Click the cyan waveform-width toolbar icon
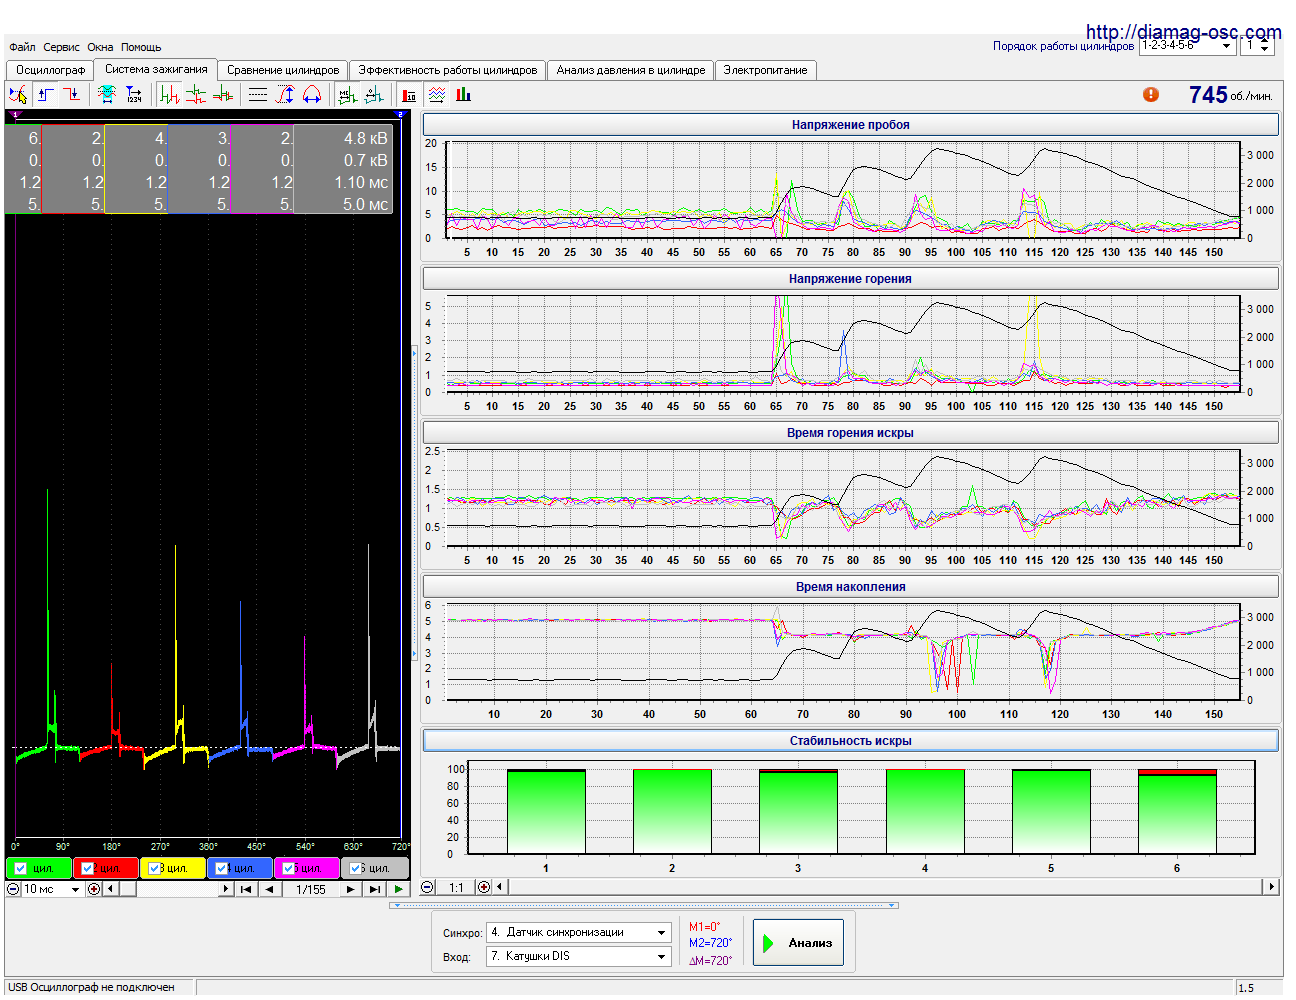The image size is (1296, 1000). click(x=107, y=95)
